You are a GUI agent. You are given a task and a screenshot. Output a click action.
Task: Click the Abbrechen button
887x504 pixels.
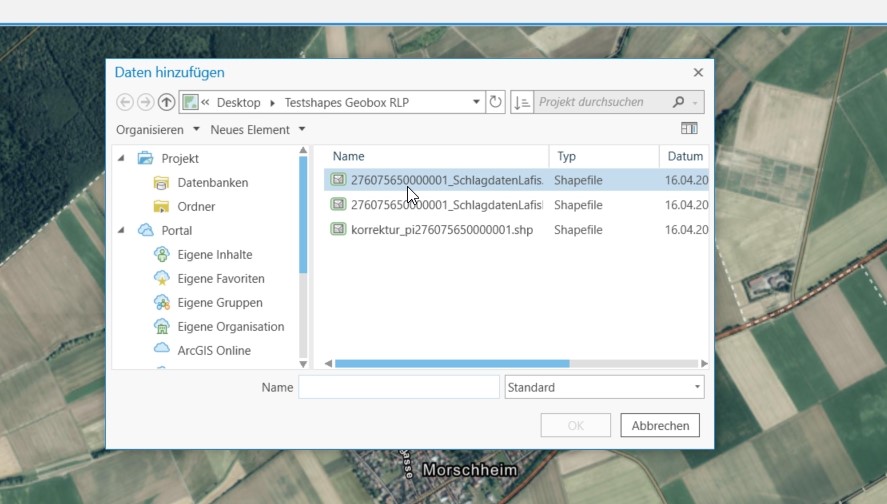pyautogui.click(x=660, y=425)
